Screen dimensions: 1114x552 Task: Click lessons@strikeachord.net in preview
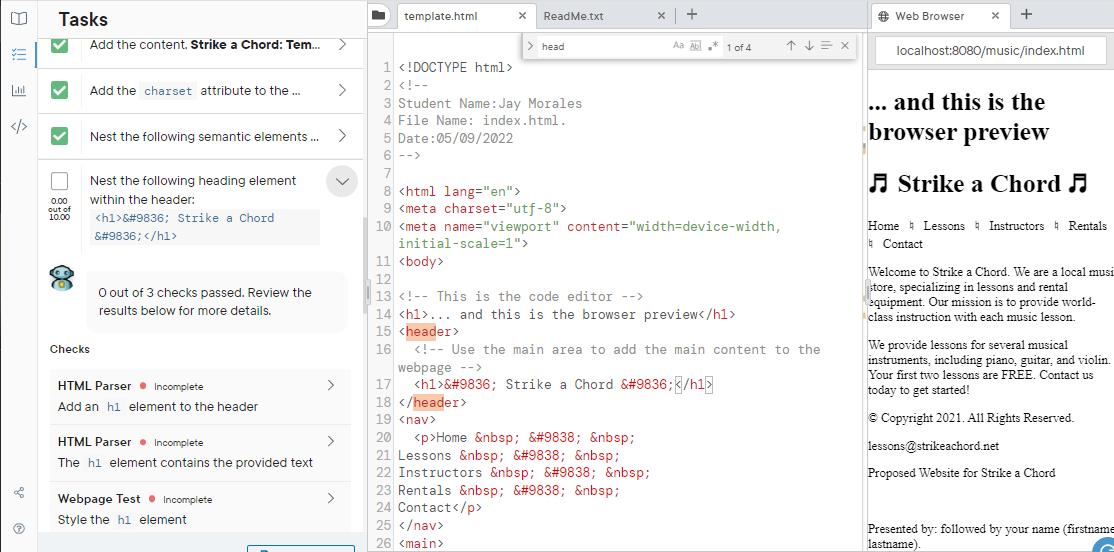point(933,446)
